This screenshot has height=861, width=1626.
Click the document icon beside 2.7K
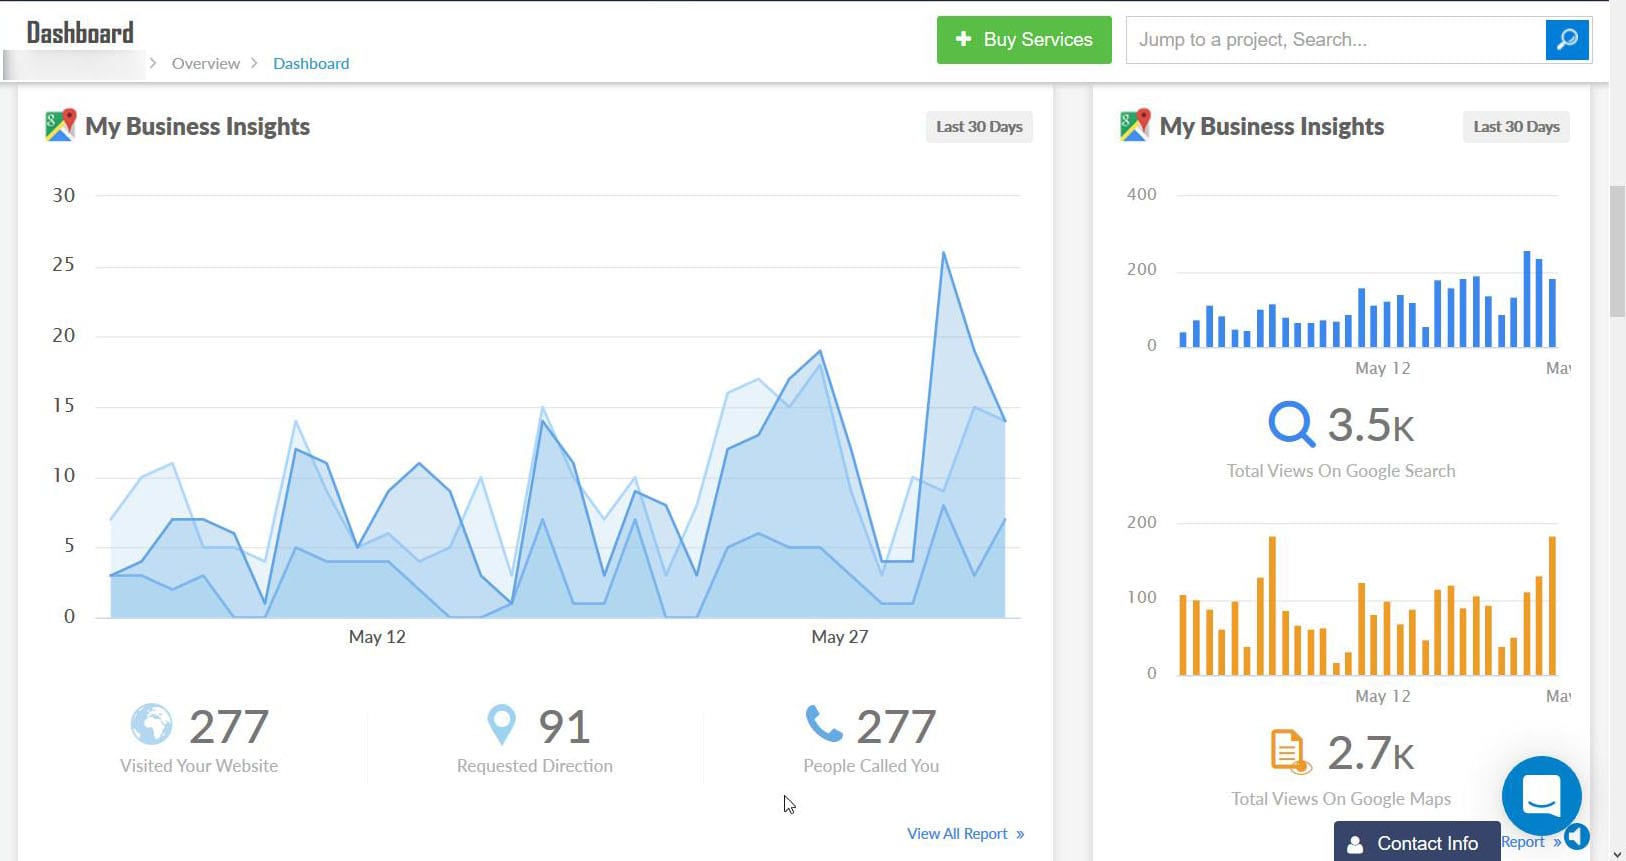point(1290,752)
